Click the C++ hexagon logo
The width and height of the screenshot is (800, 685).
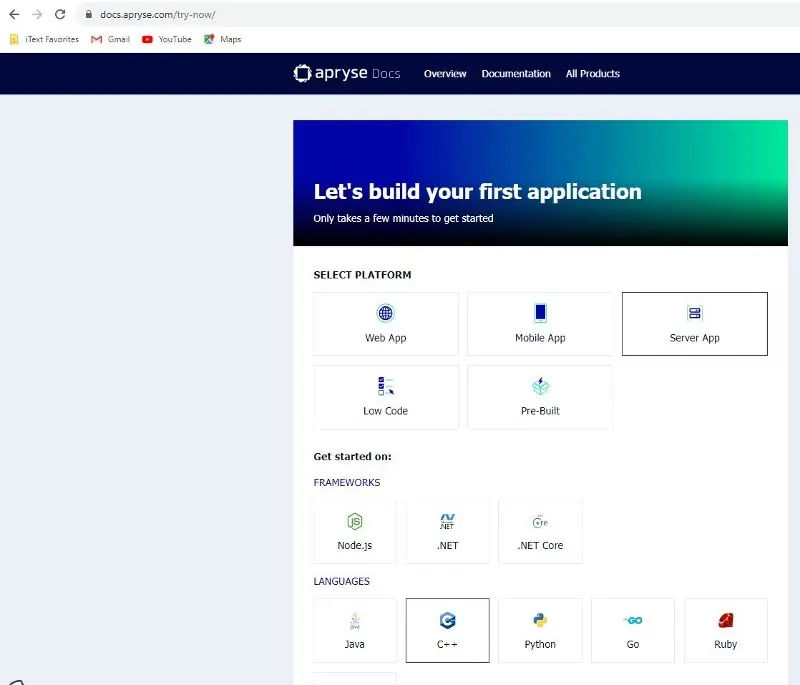point(447,620)
